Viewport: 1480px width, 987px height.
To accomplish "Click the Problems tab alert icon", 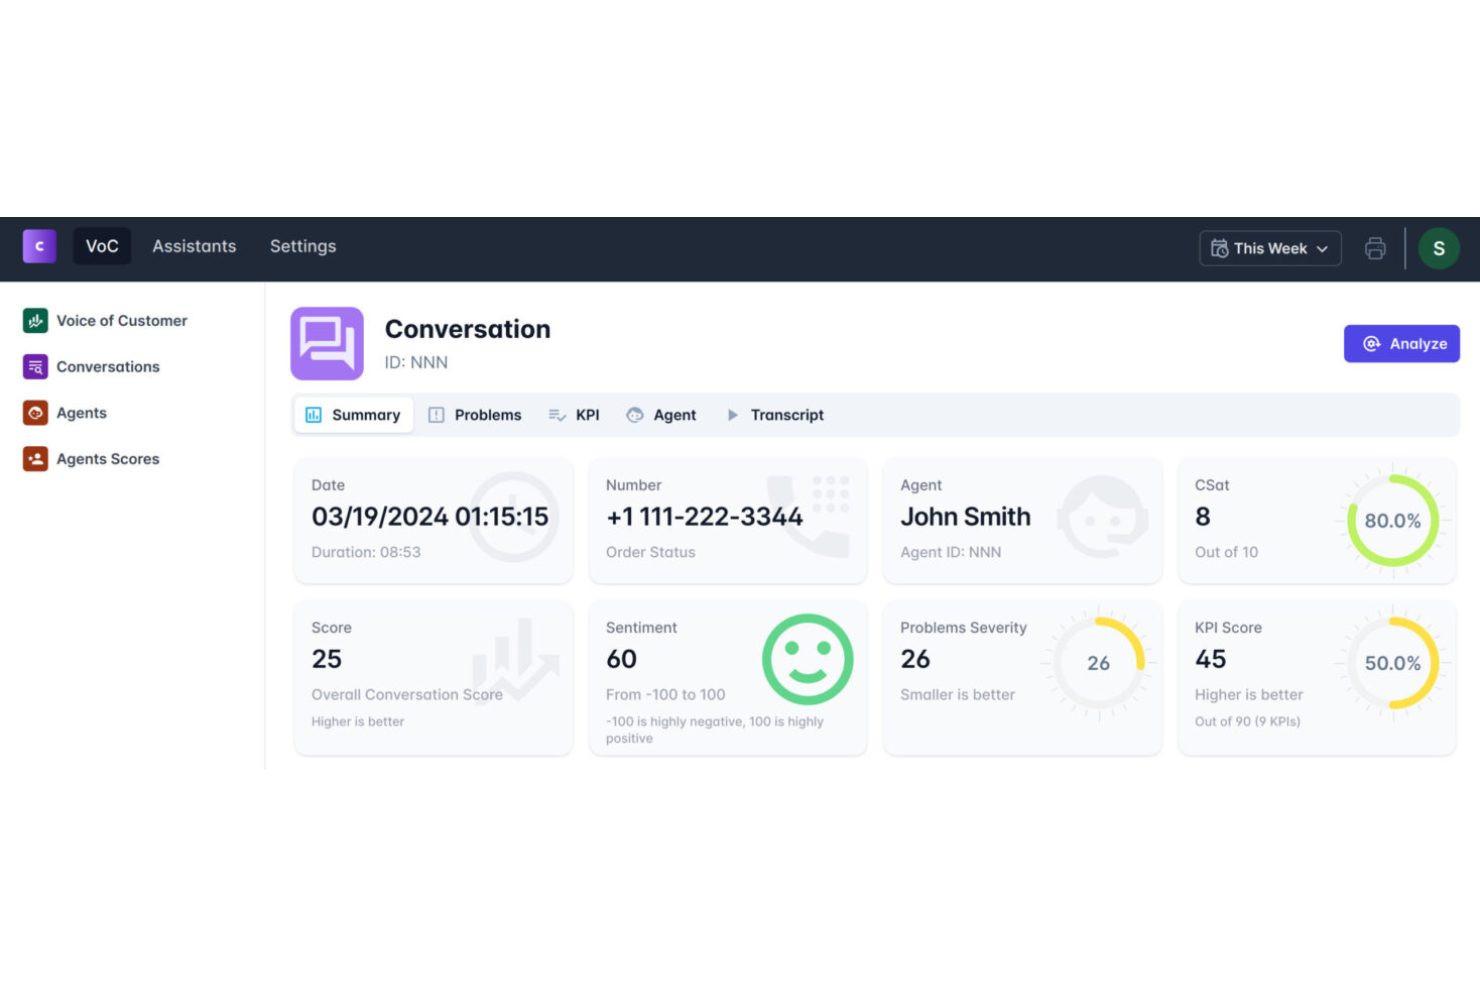I will point(436,414).
